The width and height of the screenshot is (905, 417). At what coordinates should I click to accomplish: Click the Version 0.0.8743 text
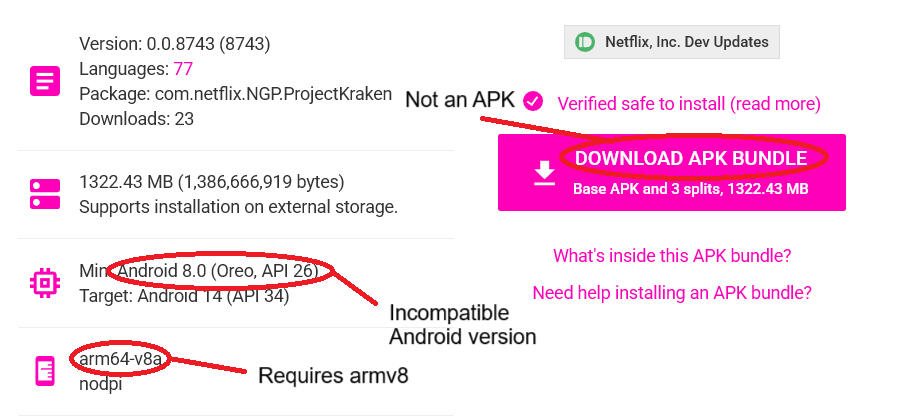[x=174, y=44]
